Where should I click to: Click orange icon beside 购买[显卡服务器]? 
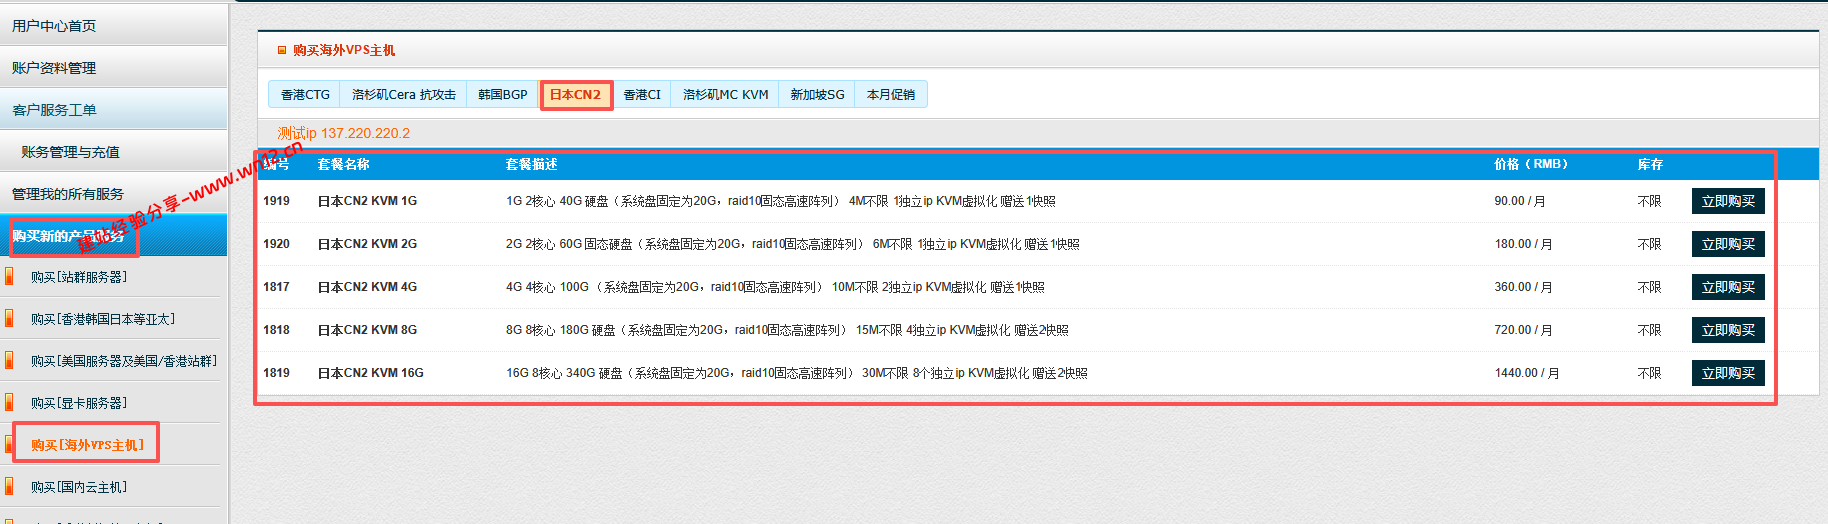[x=9, y=403]
